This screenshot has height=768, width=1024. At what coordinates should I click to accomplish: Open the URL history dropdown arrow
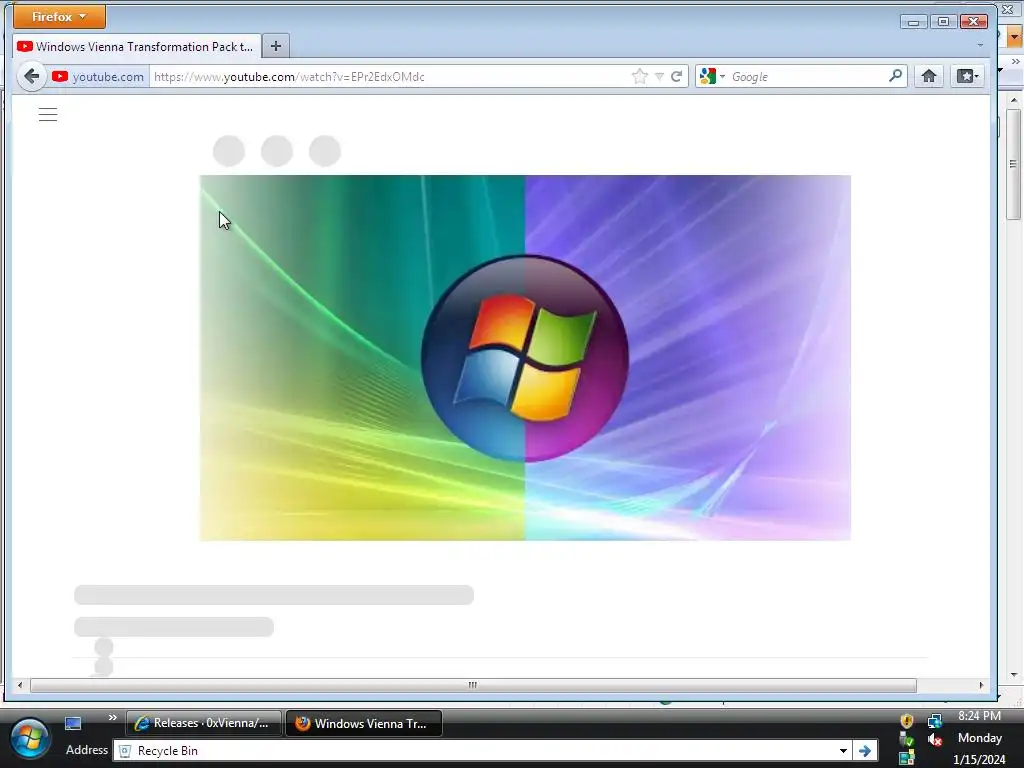[660, 76]
